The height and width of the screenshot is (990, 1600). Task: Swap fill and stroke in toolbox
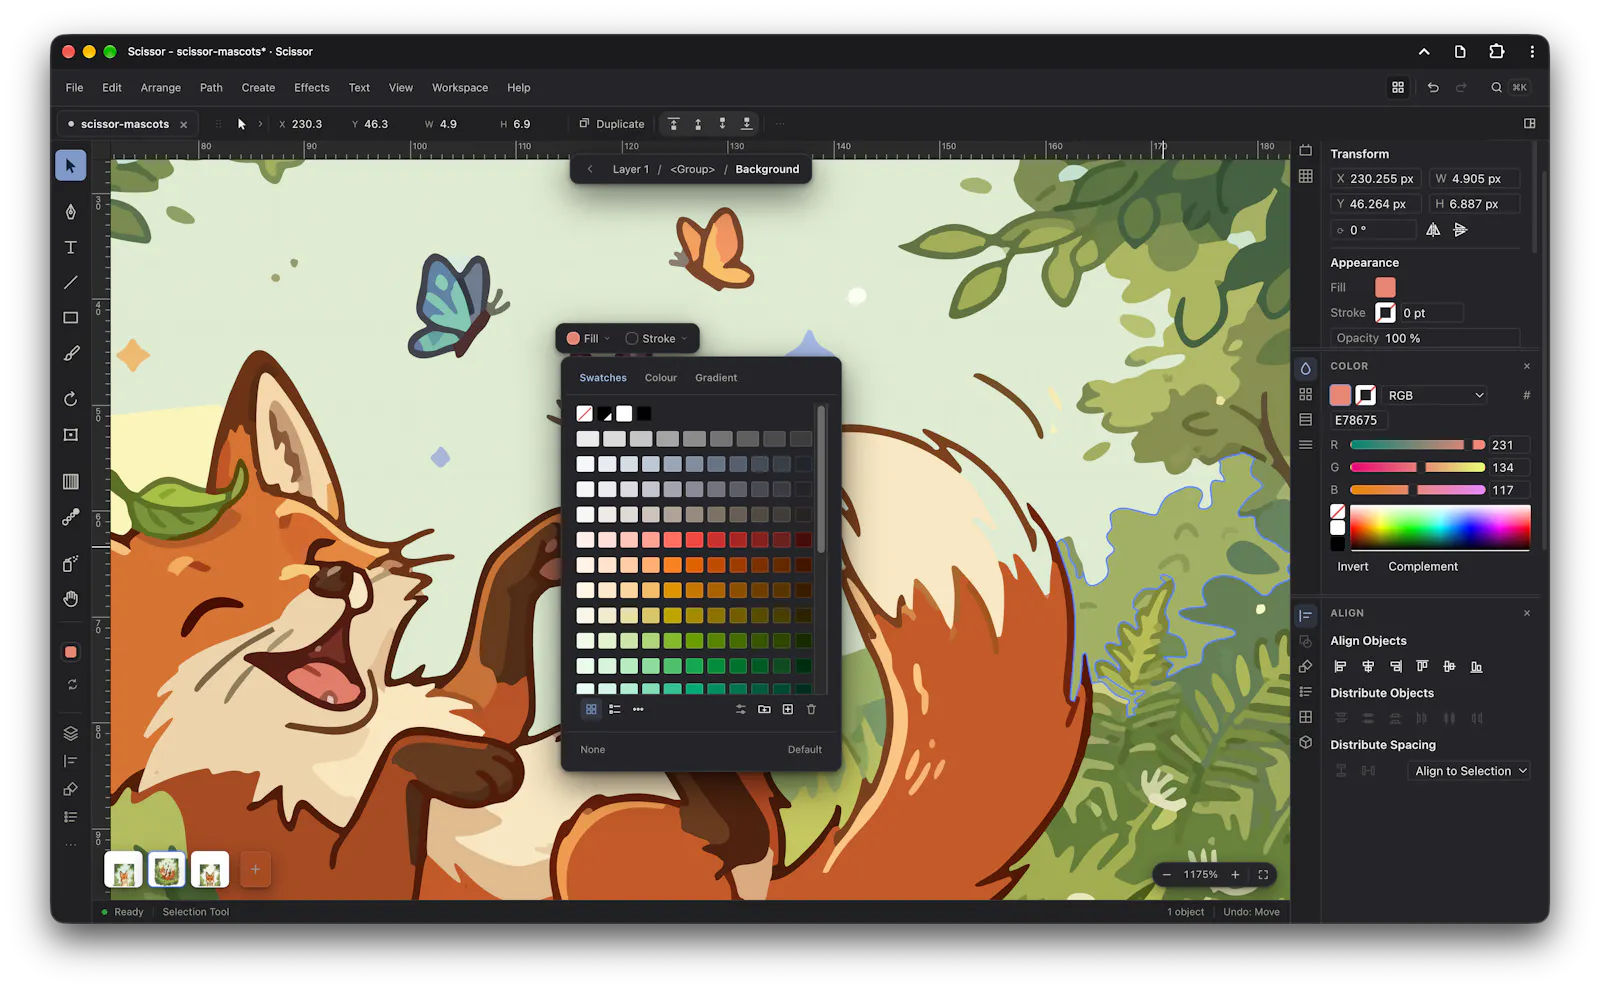pyautogui.click(x=72, y=685)
